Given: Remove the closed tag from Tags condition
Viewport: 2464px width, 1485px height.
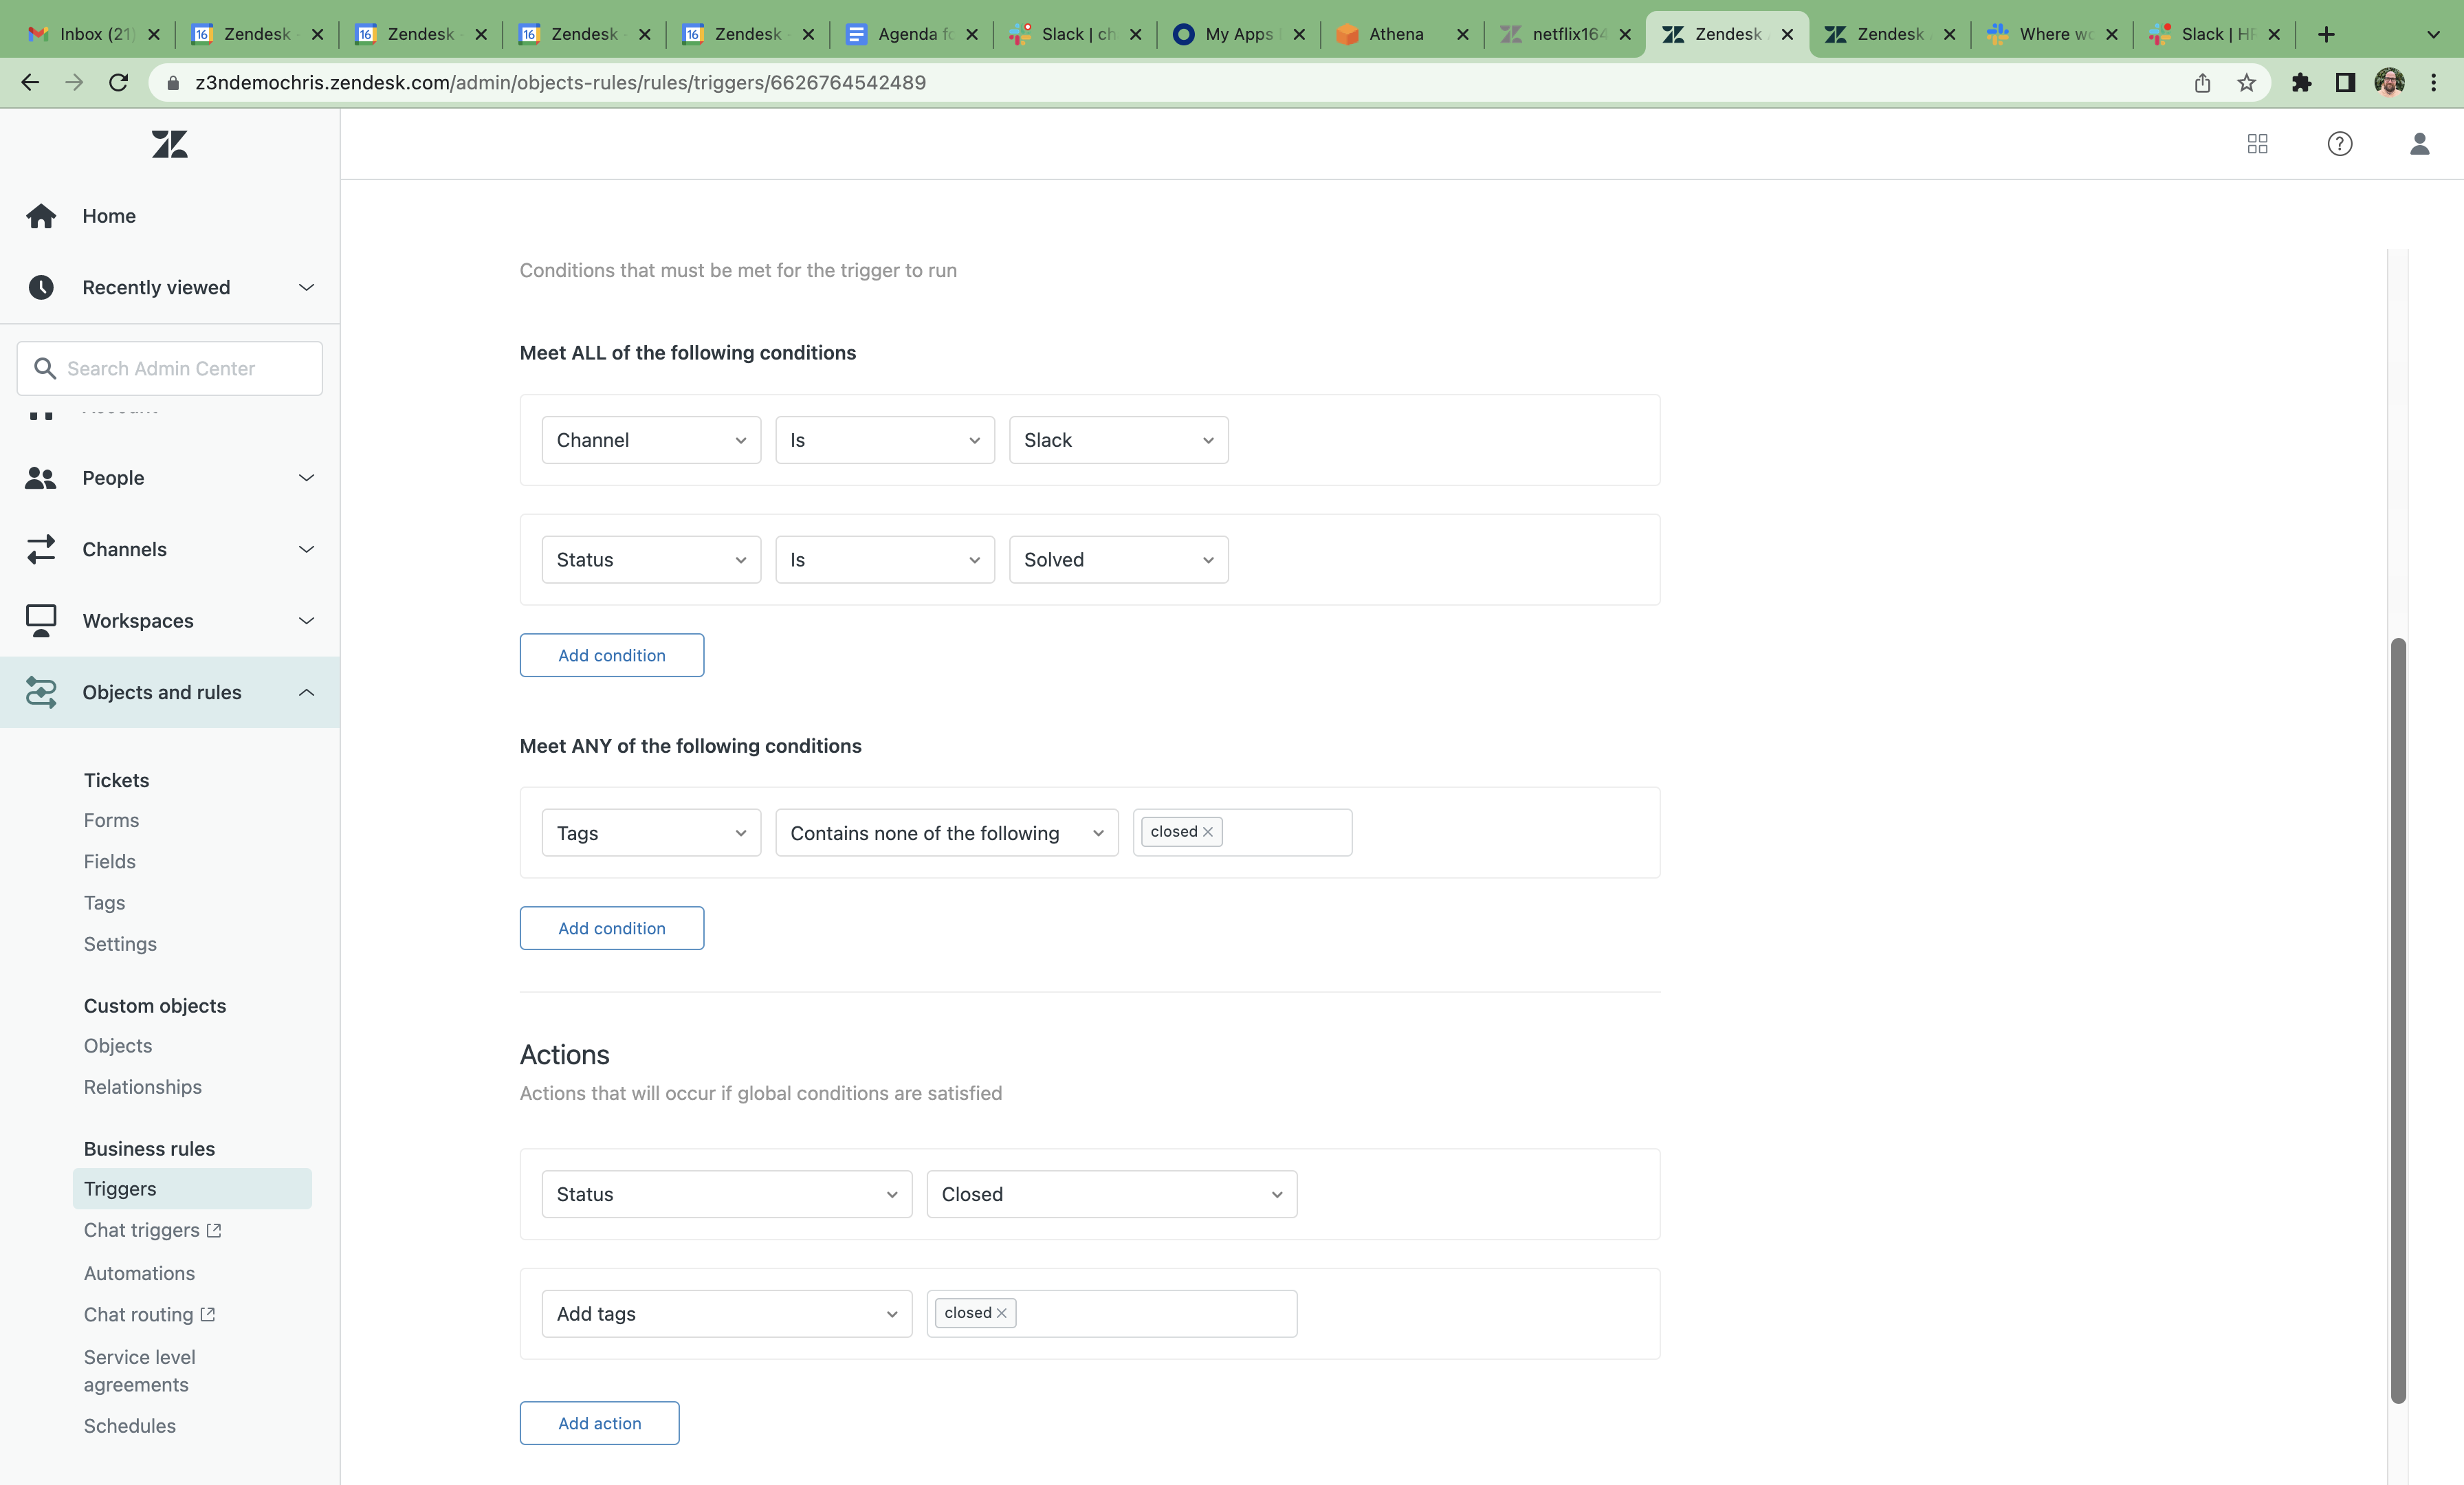Looking at the screenshot, I should (x=1208, y=832).
